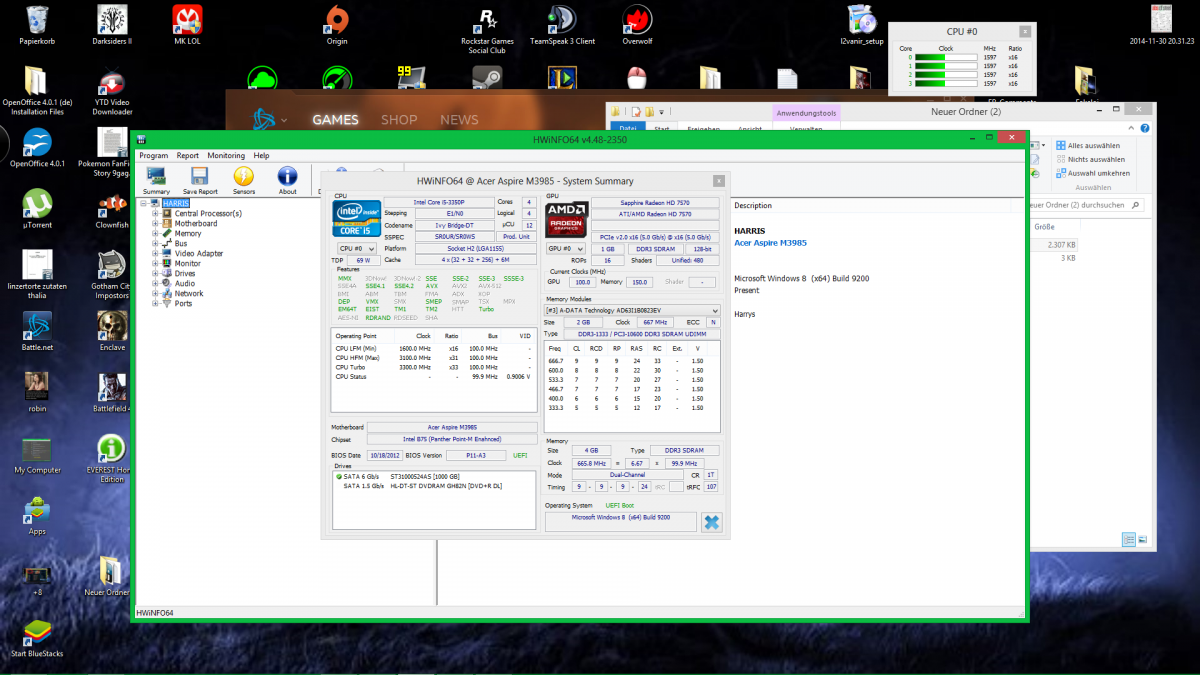
Task: Click the Intel Core i5 logo
Action: click(x=356, y=220)
